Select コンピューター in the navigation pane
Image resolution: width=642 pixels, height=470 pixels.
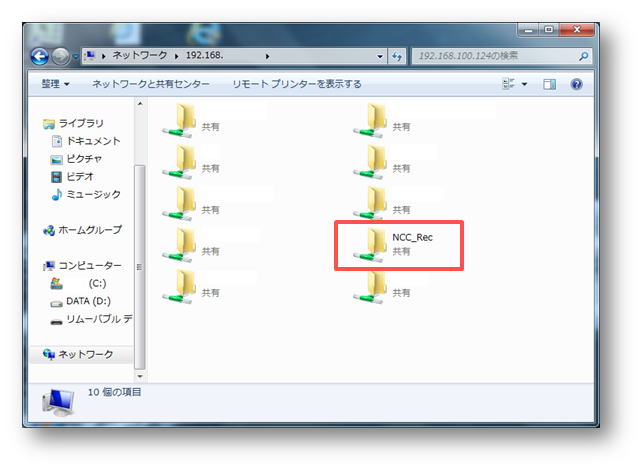coord(90,265)
